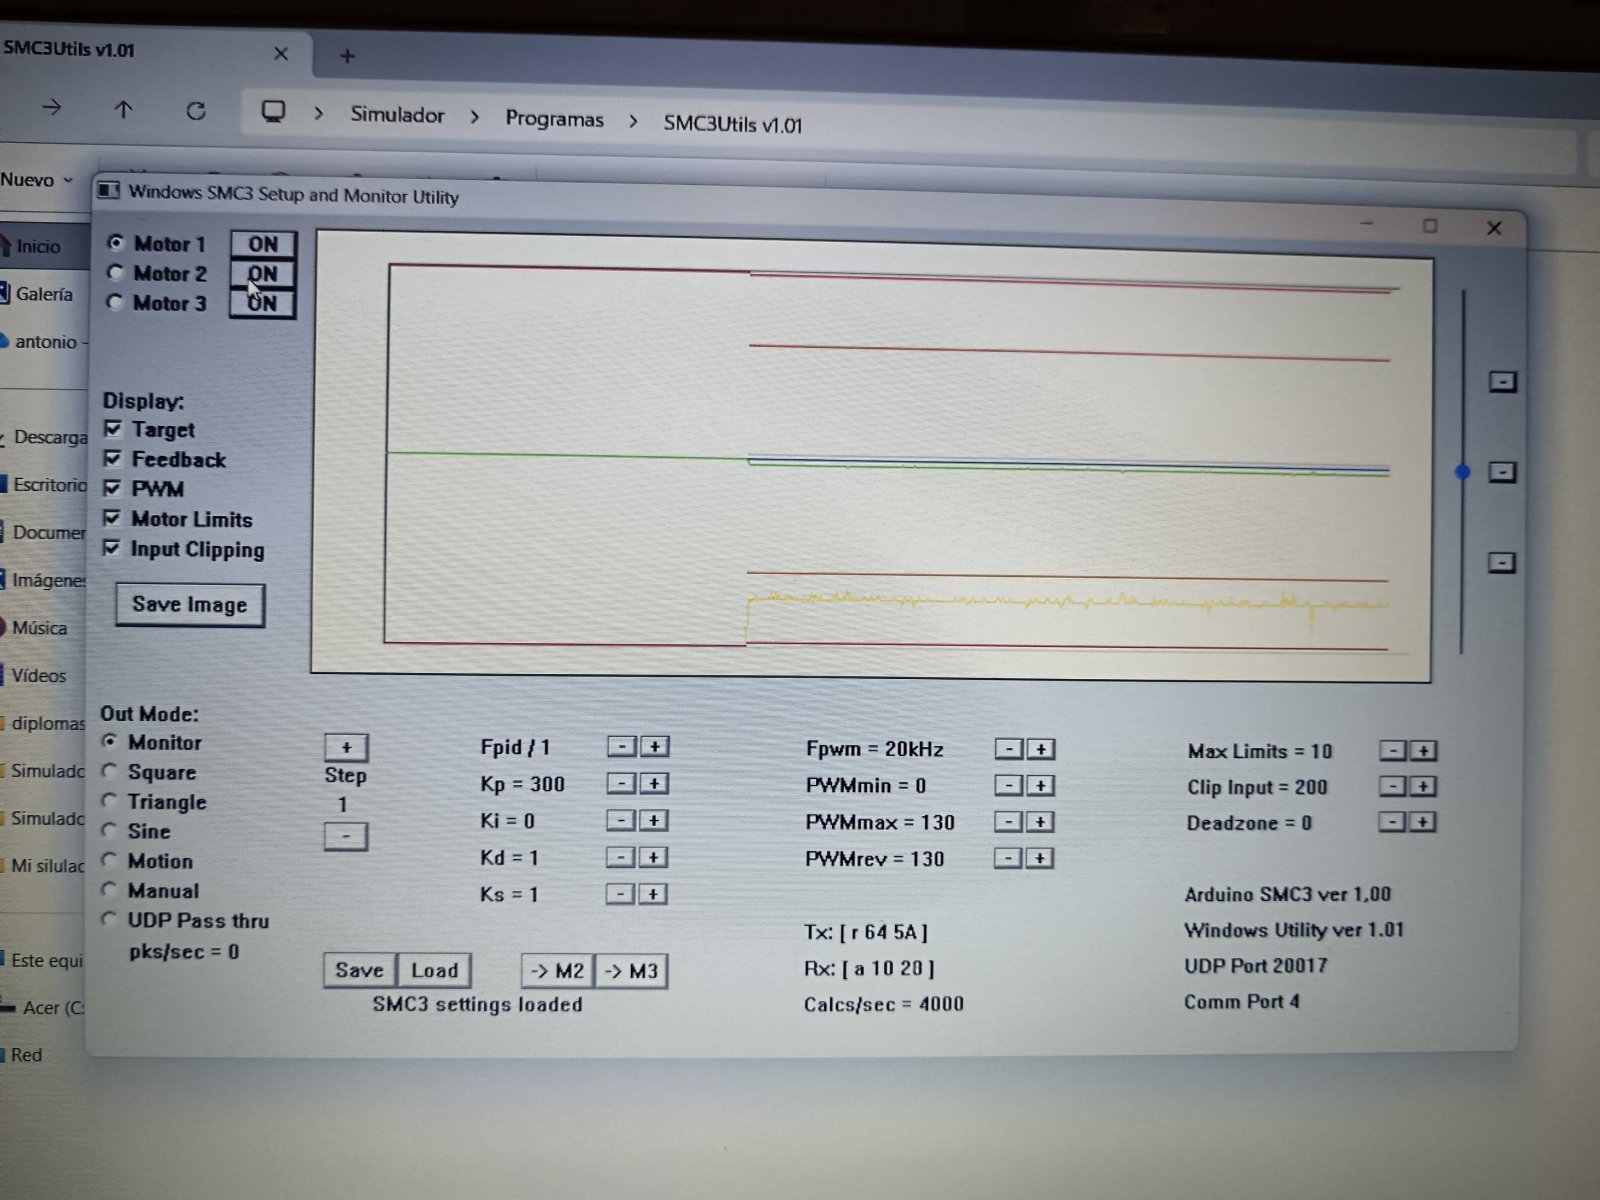Select UDP Pass thru out mode
Viewport: 1600px width, 1200px height.
click(x=110, y=919)
